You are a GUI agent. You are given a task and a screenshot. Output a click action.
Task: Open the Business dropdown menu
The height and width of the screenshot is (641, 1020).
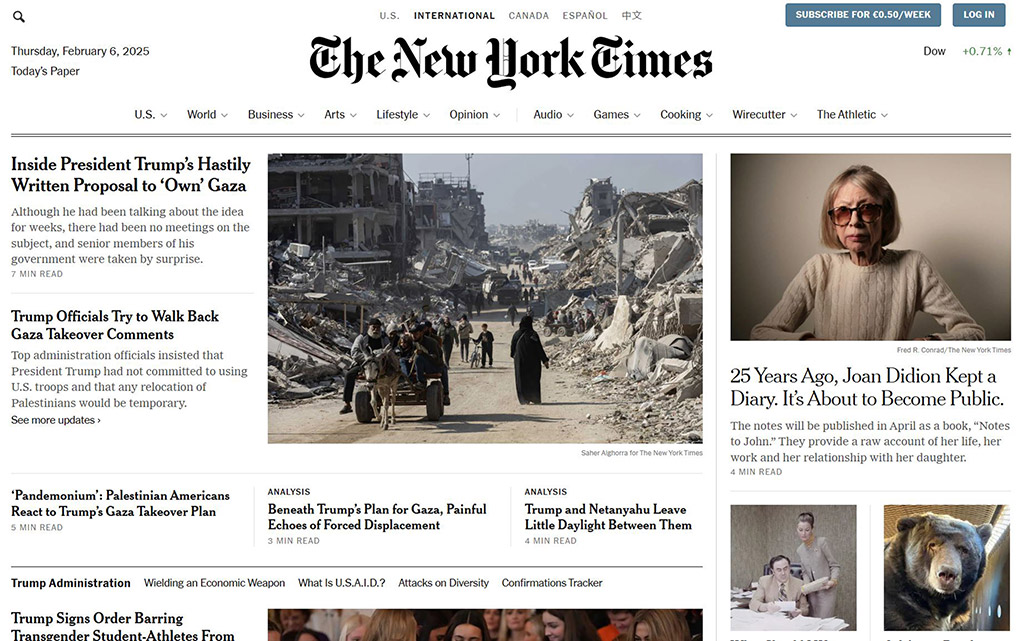276,115
